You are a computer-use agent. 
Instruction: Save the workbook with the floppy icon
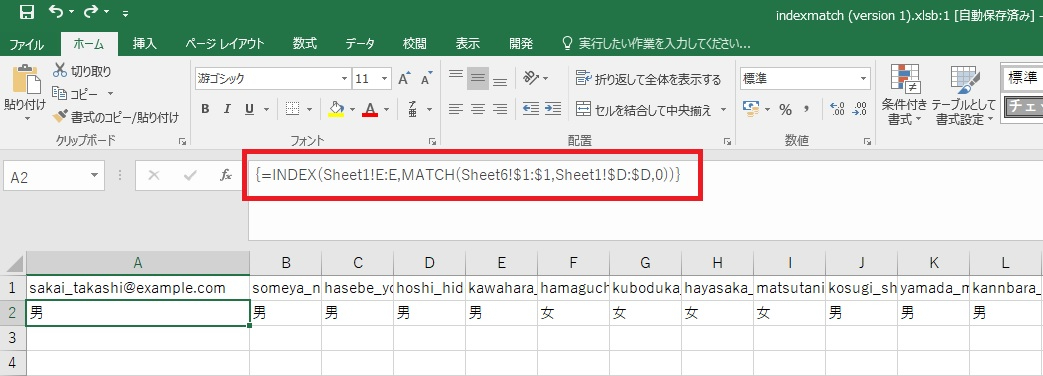coord(27,12)
